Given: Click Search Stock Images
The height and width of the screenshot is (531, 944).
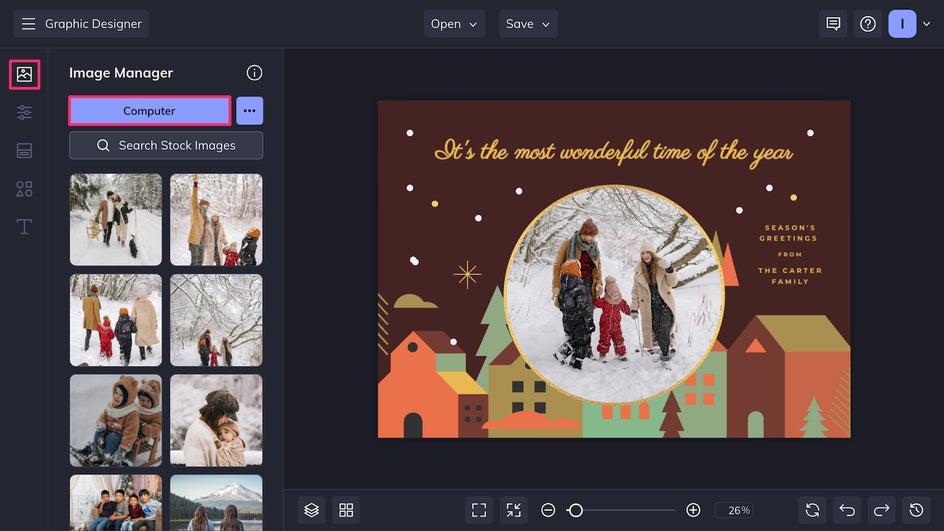Looking at the screenshot, I should (x=166, y=146).
